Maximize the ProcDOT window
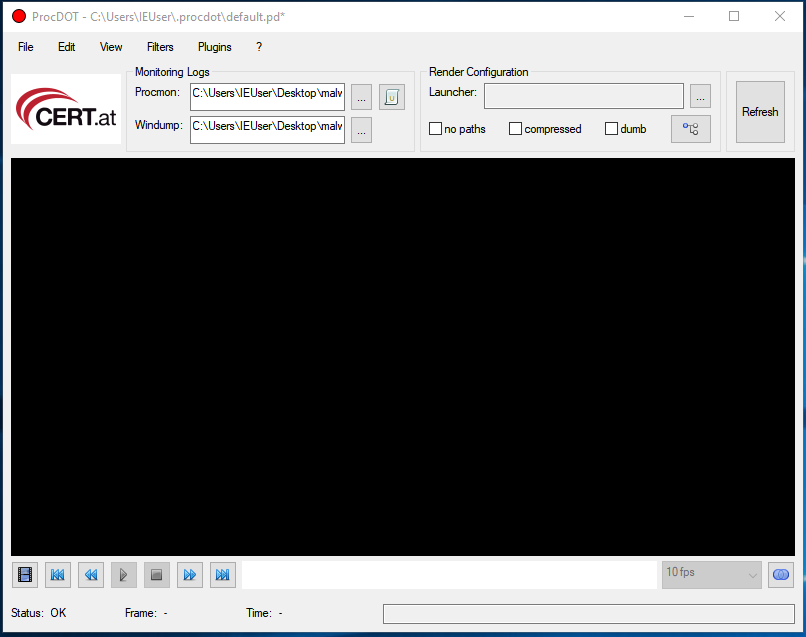 [734, 16]
